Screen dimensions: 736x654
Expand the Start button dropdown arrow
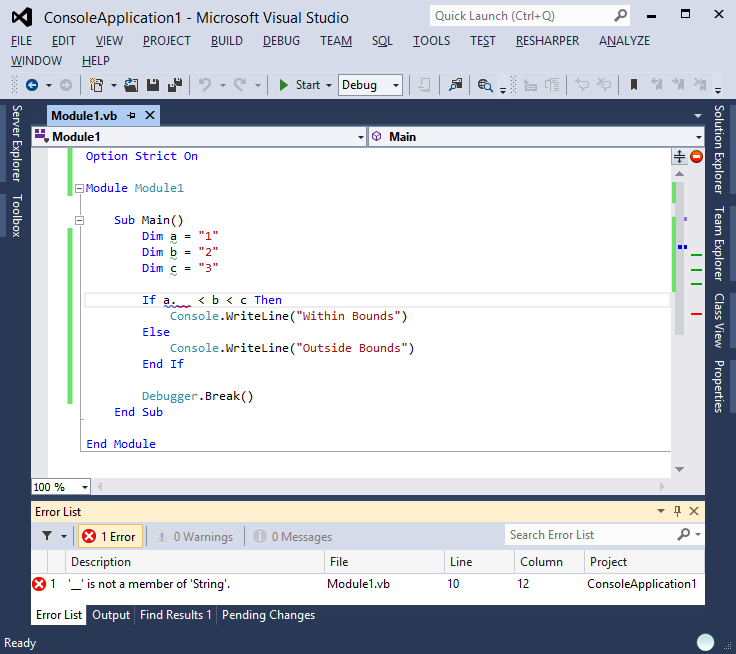click(x=329, y=85)
